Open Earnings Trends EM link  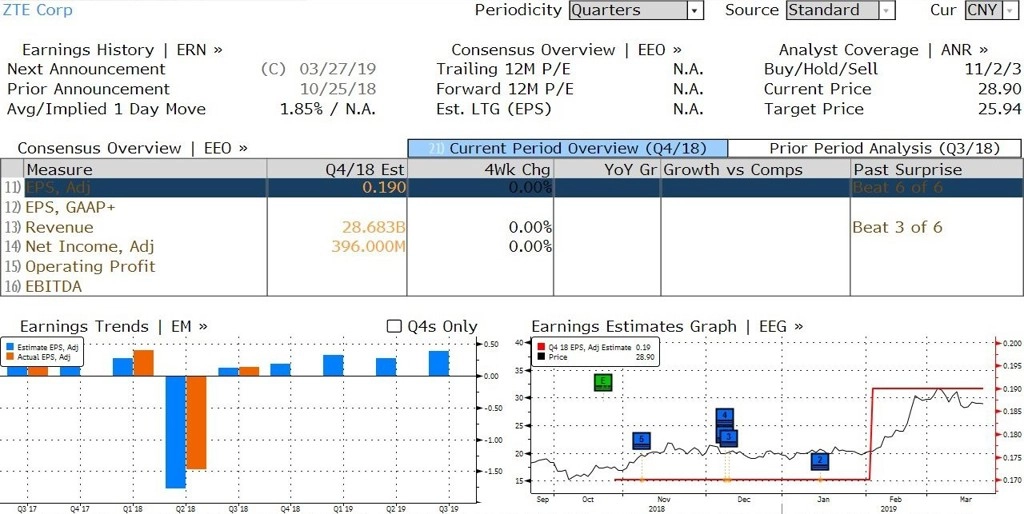(114, 326)
